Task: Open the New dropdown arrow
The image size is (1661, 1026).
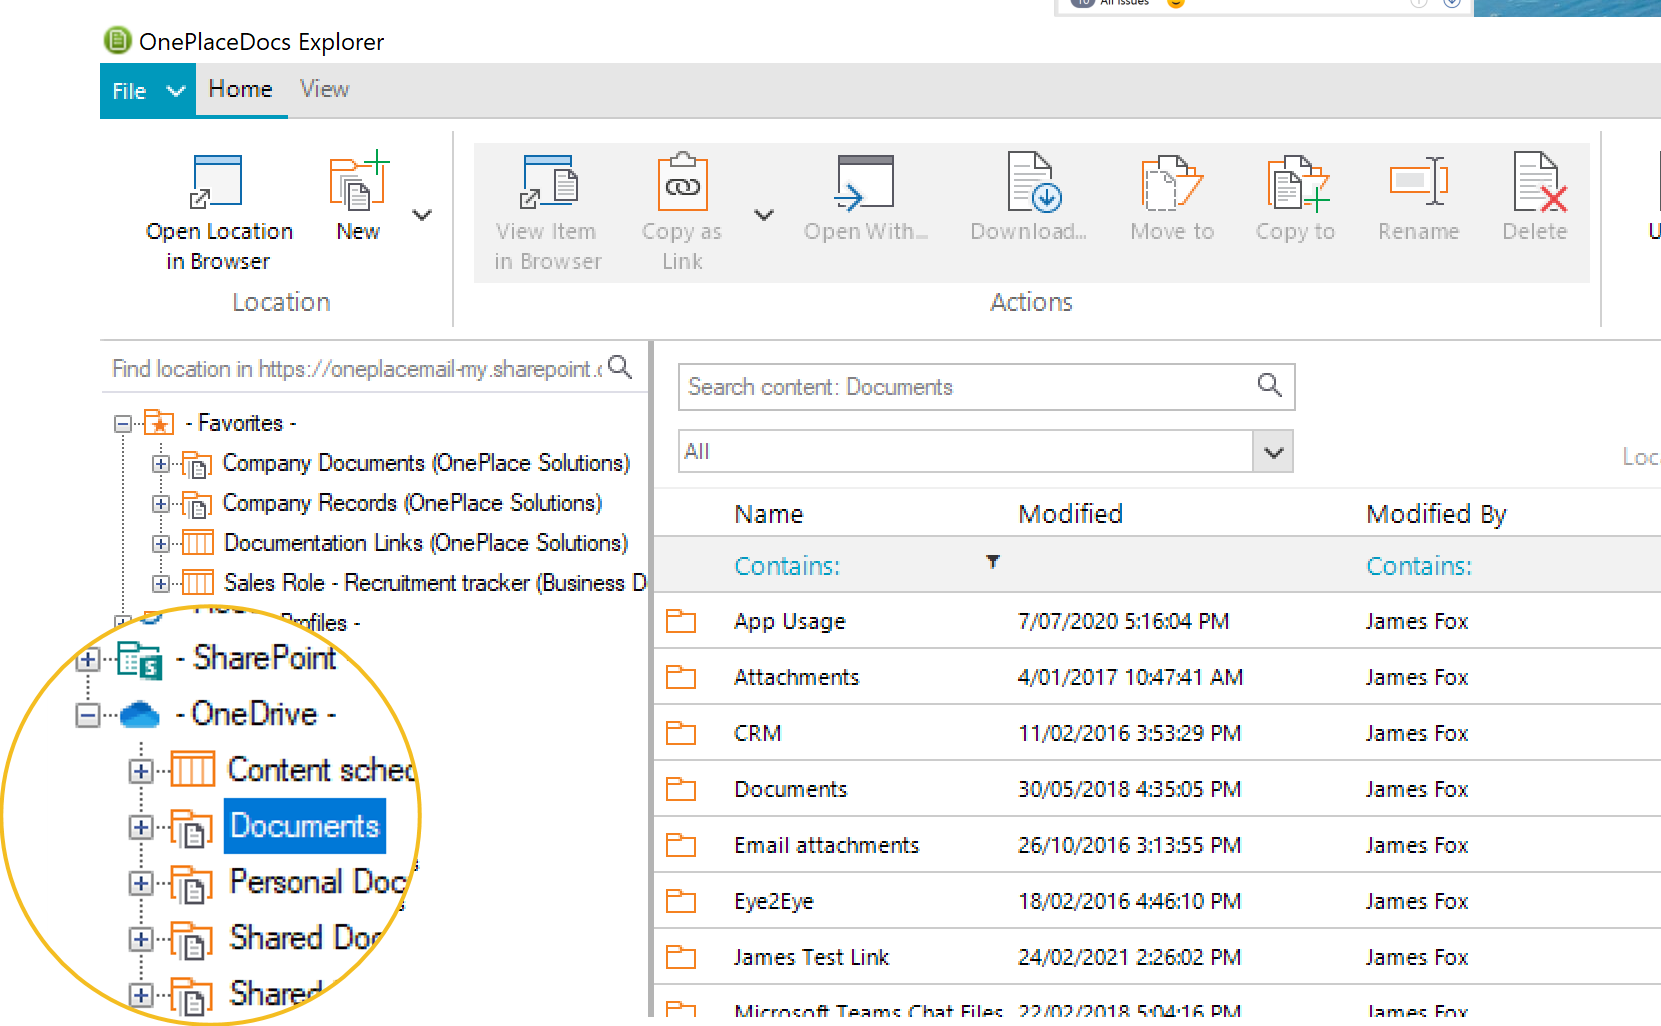Action: click(x=422, y=215)
